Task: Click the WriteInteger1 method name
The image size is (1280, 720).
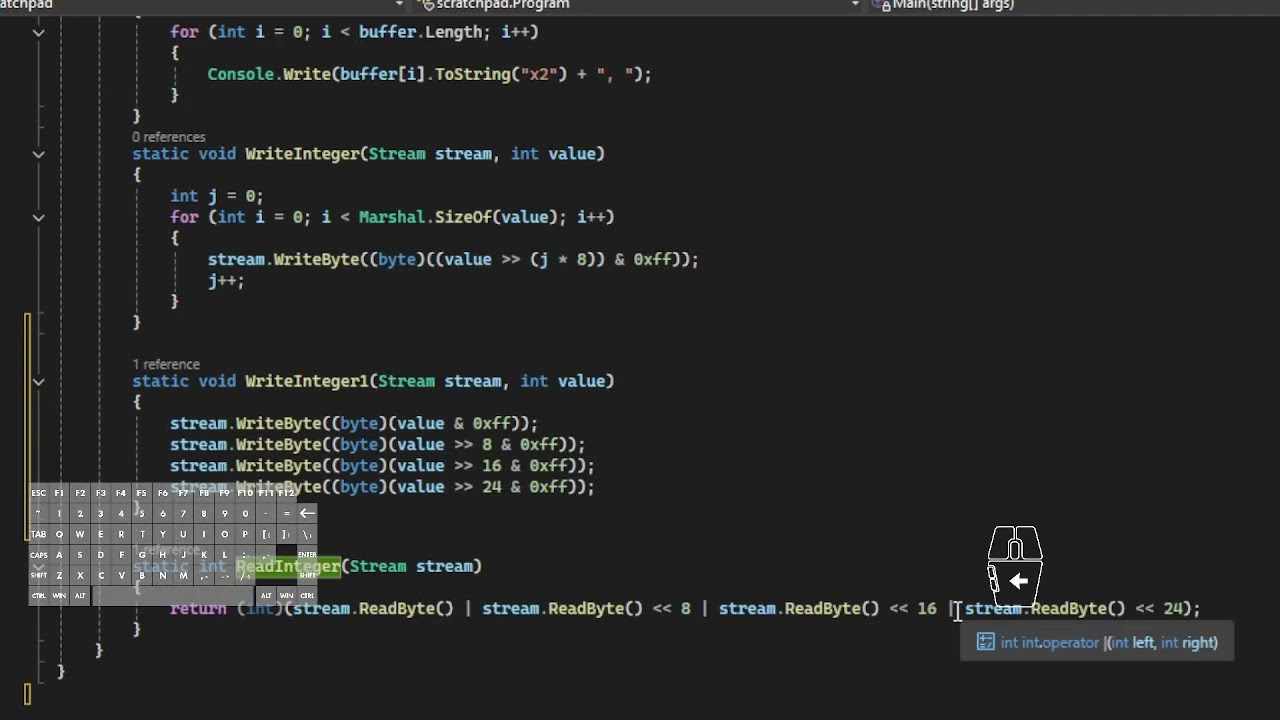Action: (x=306, y=381)
